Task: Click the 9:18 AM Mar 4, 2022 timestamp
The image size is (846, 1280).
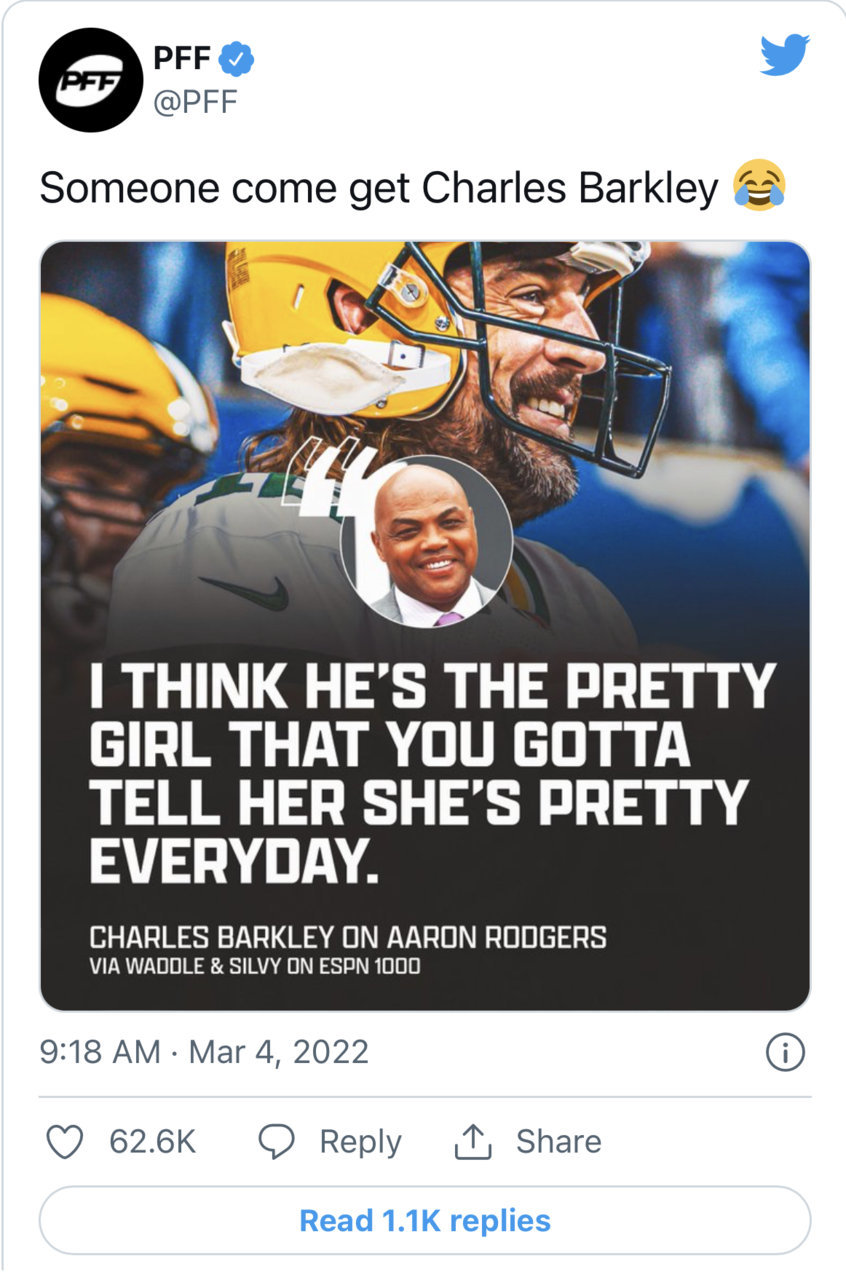Action: pyautogui.click(x=204, y=1052)
